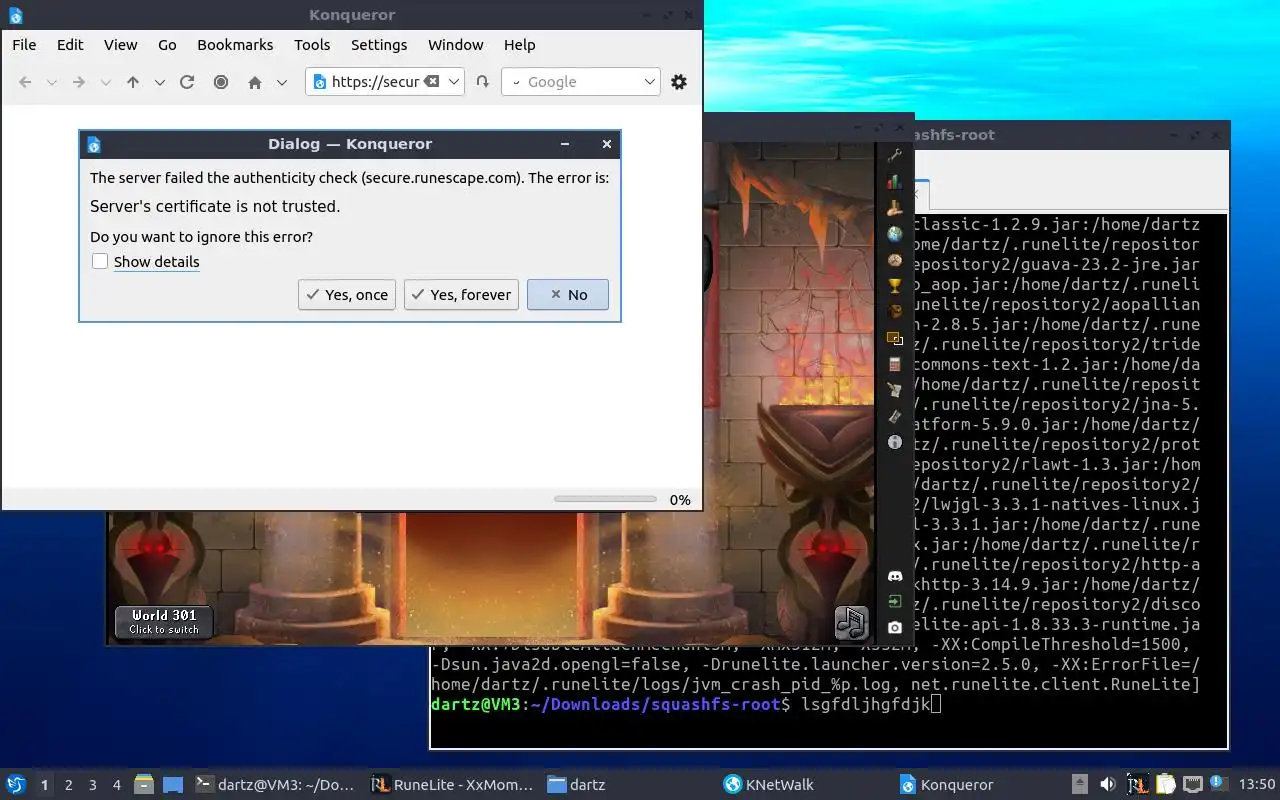Image resolution: width=1280 pixels, height=800 pixels.
Task: Open the clipboard icon in system tray
Action: pos(1165,785)
